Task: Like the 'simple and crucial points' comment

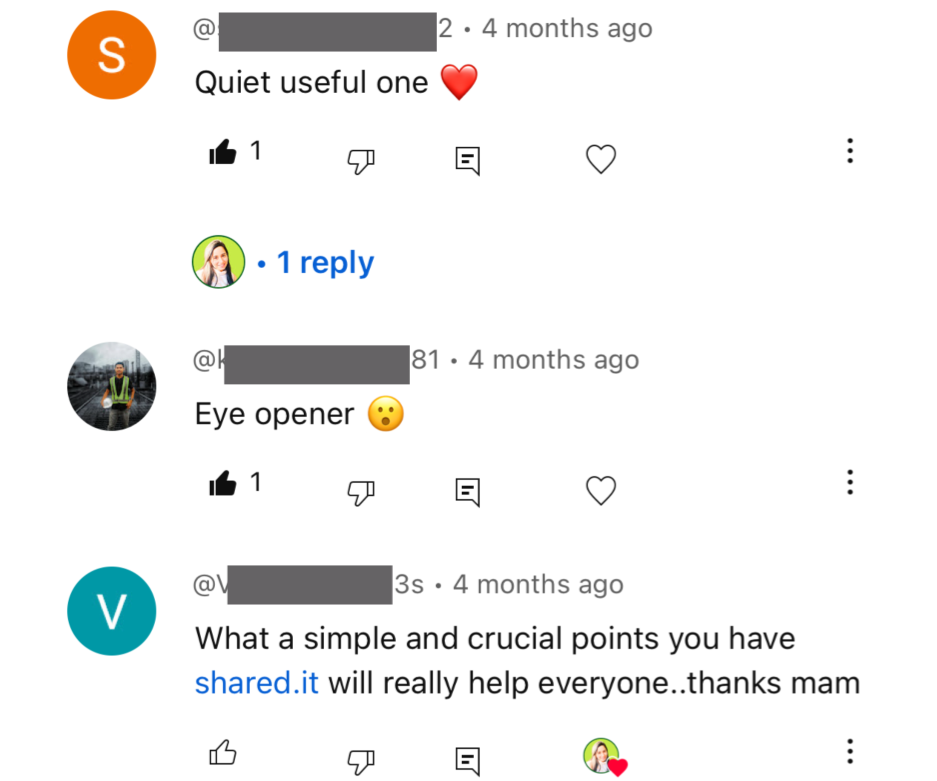Action: (223, 753)
